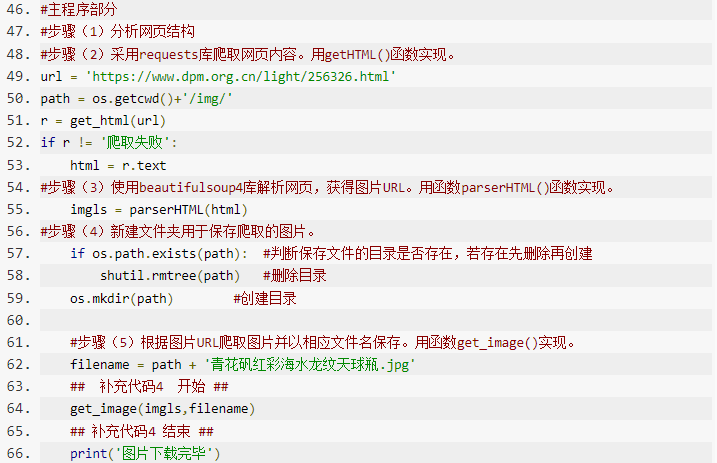This screenshot has width=717, height=463.
Task: Click the '#创建目录' comment
Action: click(264, 298)
